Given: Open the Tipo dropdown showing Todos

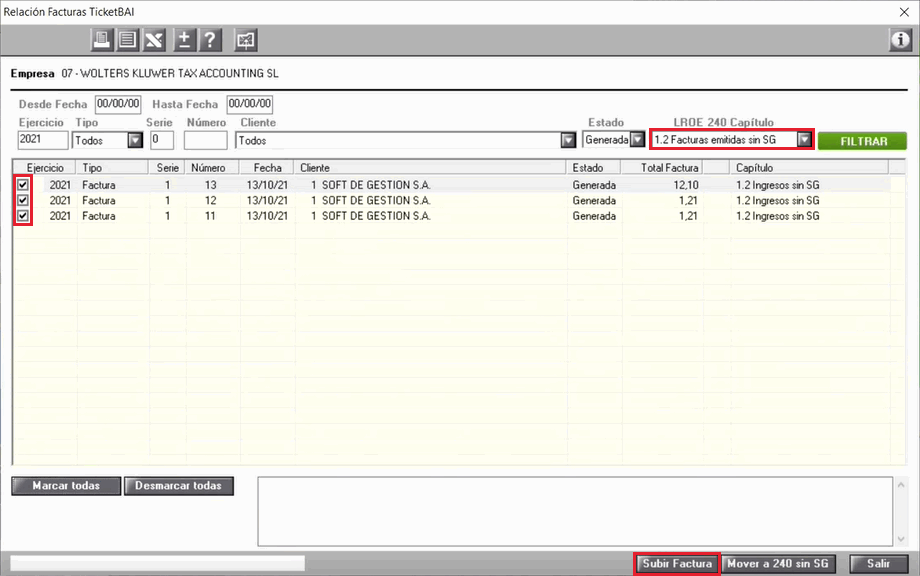Looking at the screenshot, I should (x=135, y=141).
